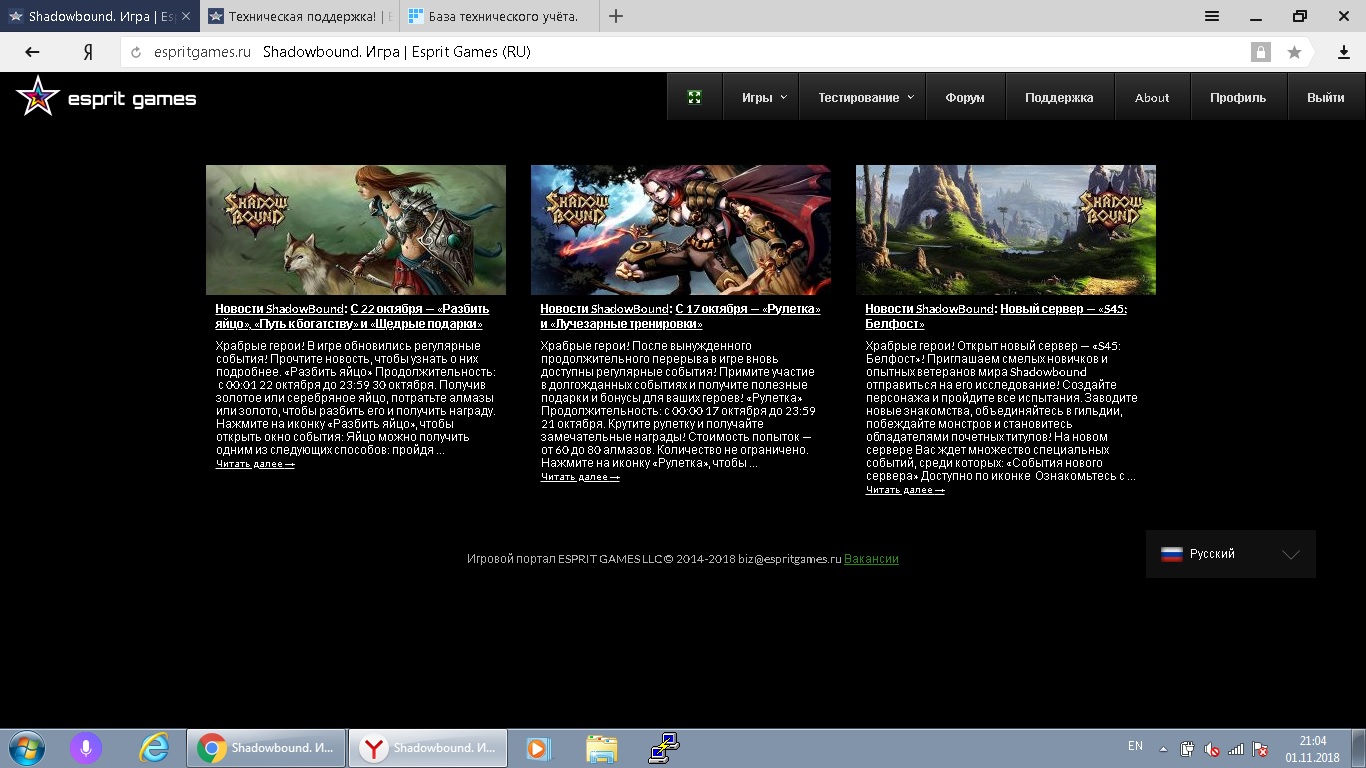Select Выйти to log out
Image resolution: width=1366 pixels, height=768 pixels.
click(x=1325, y=97)
